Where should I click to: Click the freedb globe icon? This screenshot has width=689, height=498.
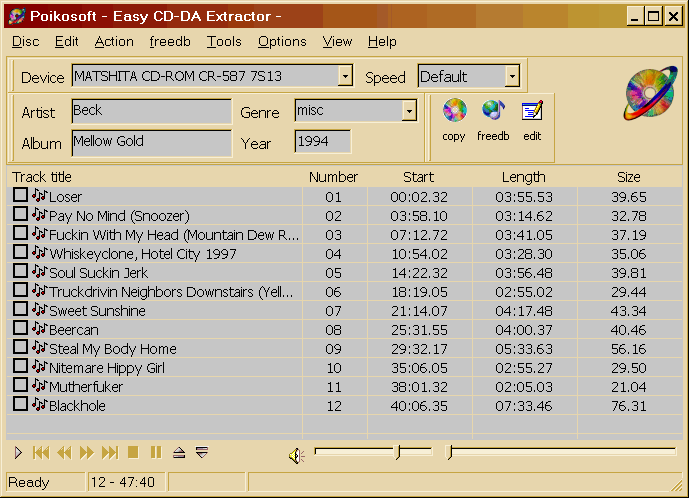tap(493, 110)
